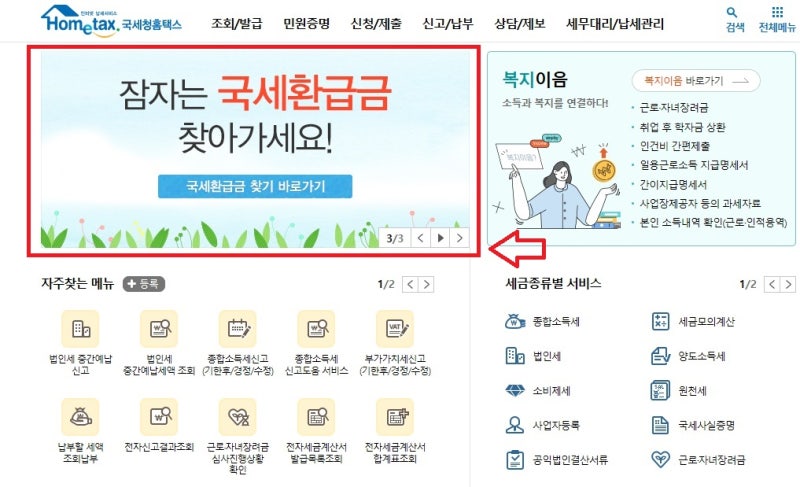Click the 법인세 중간예납 신고 icon

80,329
